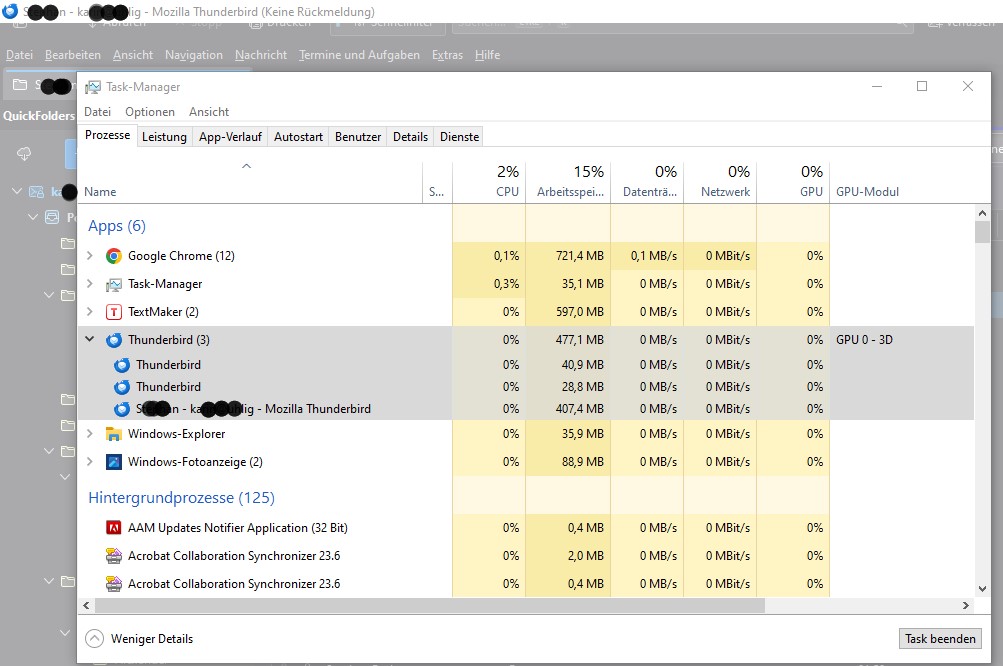
Task: Click the Thunderbird group icon
Action: coord(114,340)
